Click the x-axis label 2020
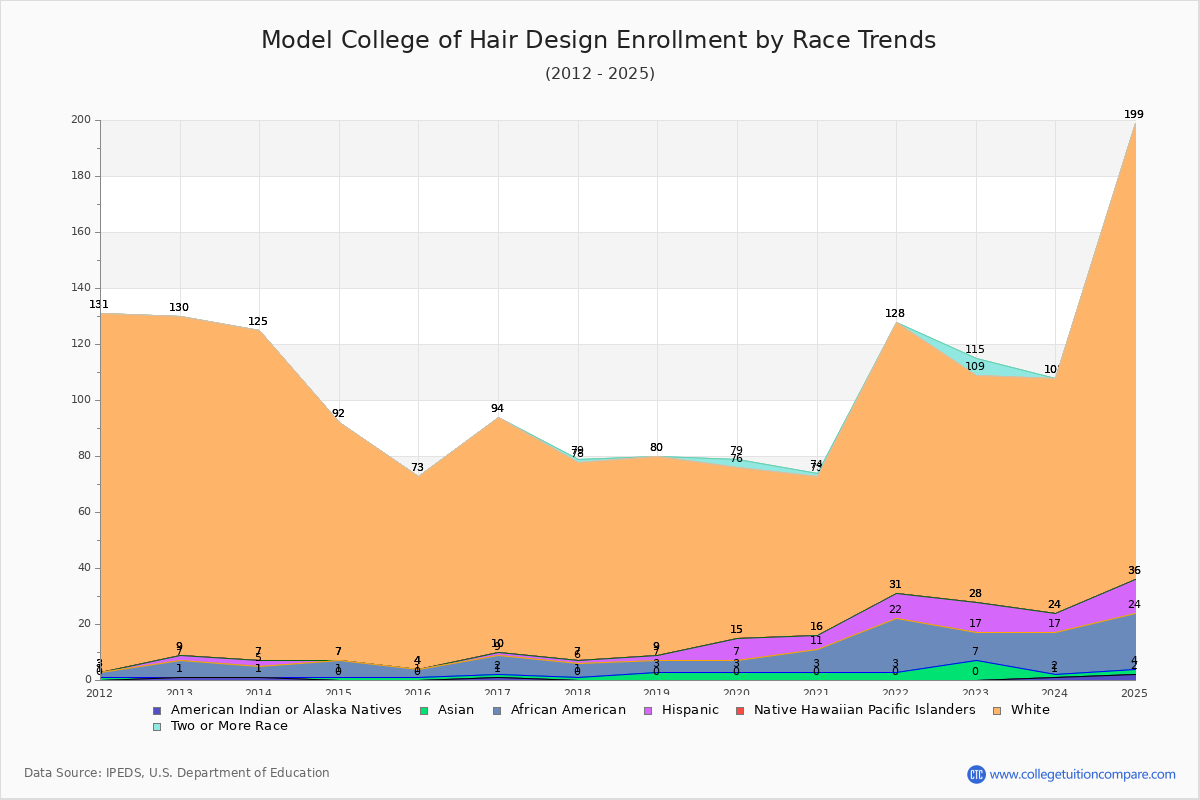Image resolution: width=1200 pixels, height=800 pixels. point(736,693)
